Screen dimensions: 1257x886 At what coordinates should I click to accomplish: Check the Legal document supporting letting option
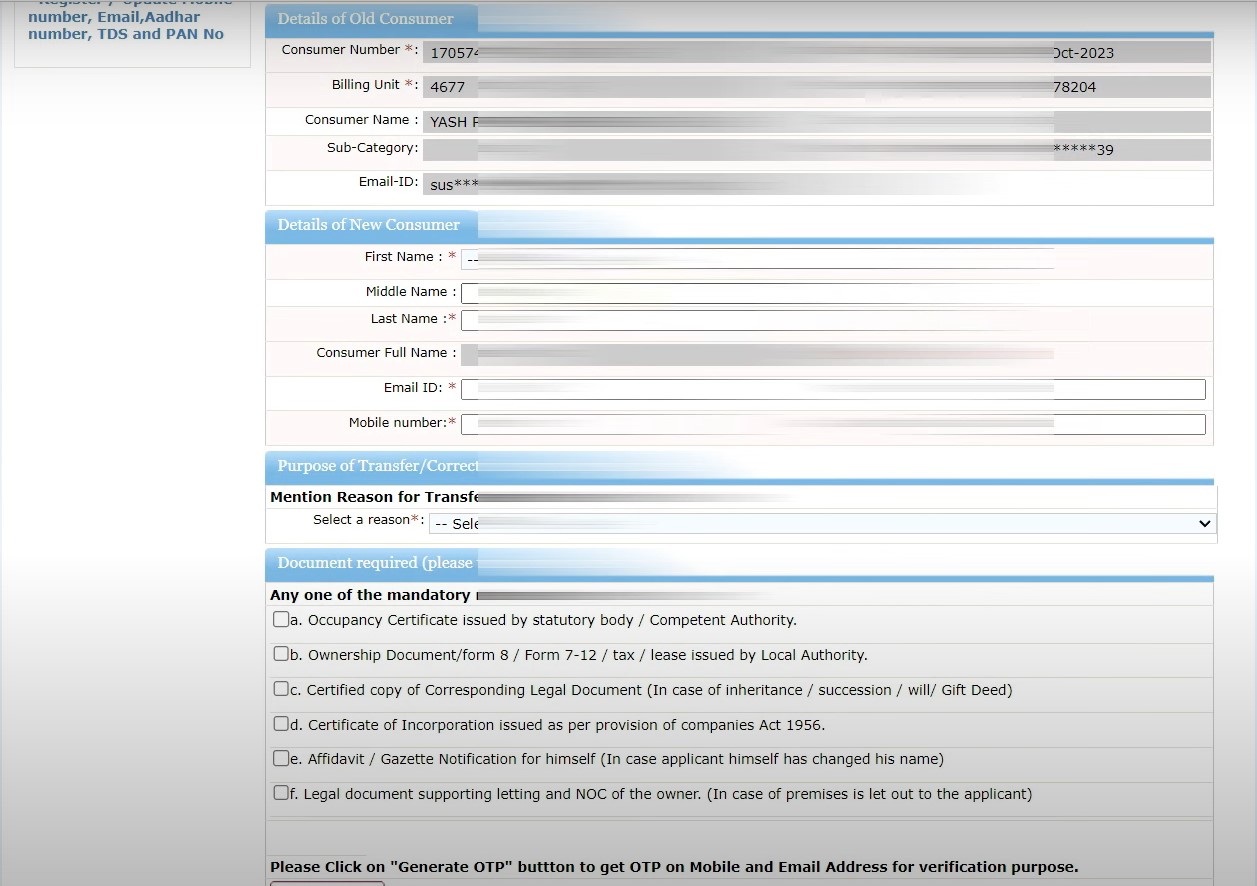pos(282,792)
